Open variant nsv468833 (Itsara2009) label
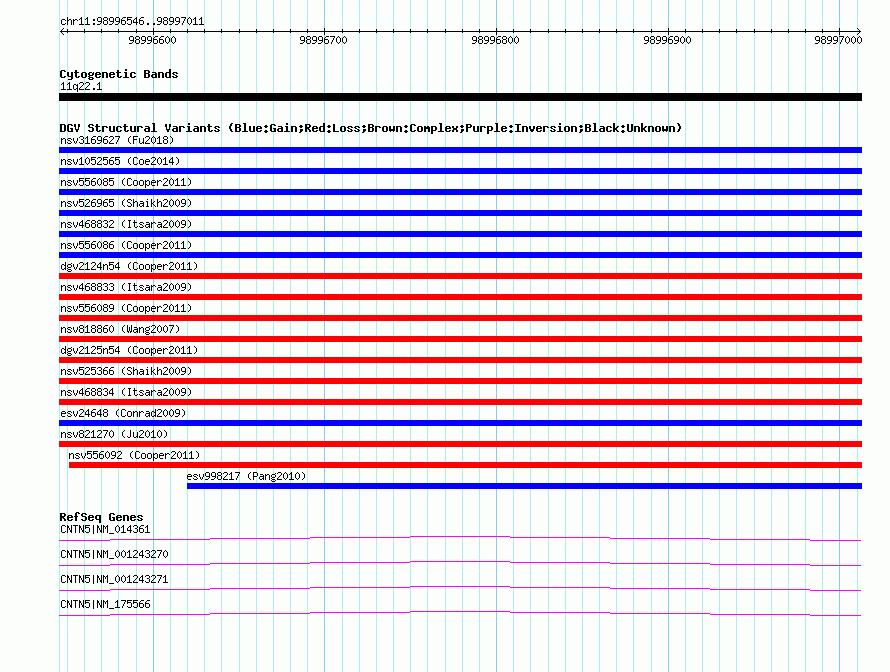The image size is (890, 672). pyautogui.click(x=126, y=287)
